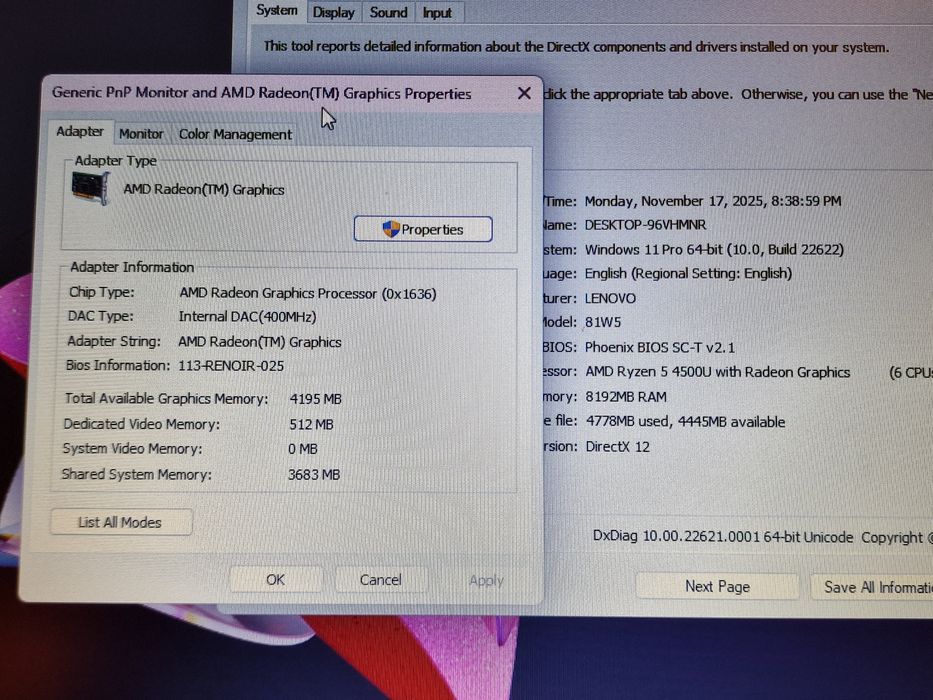Click the 0 MB system video memory value

click(x=303, y=449)
